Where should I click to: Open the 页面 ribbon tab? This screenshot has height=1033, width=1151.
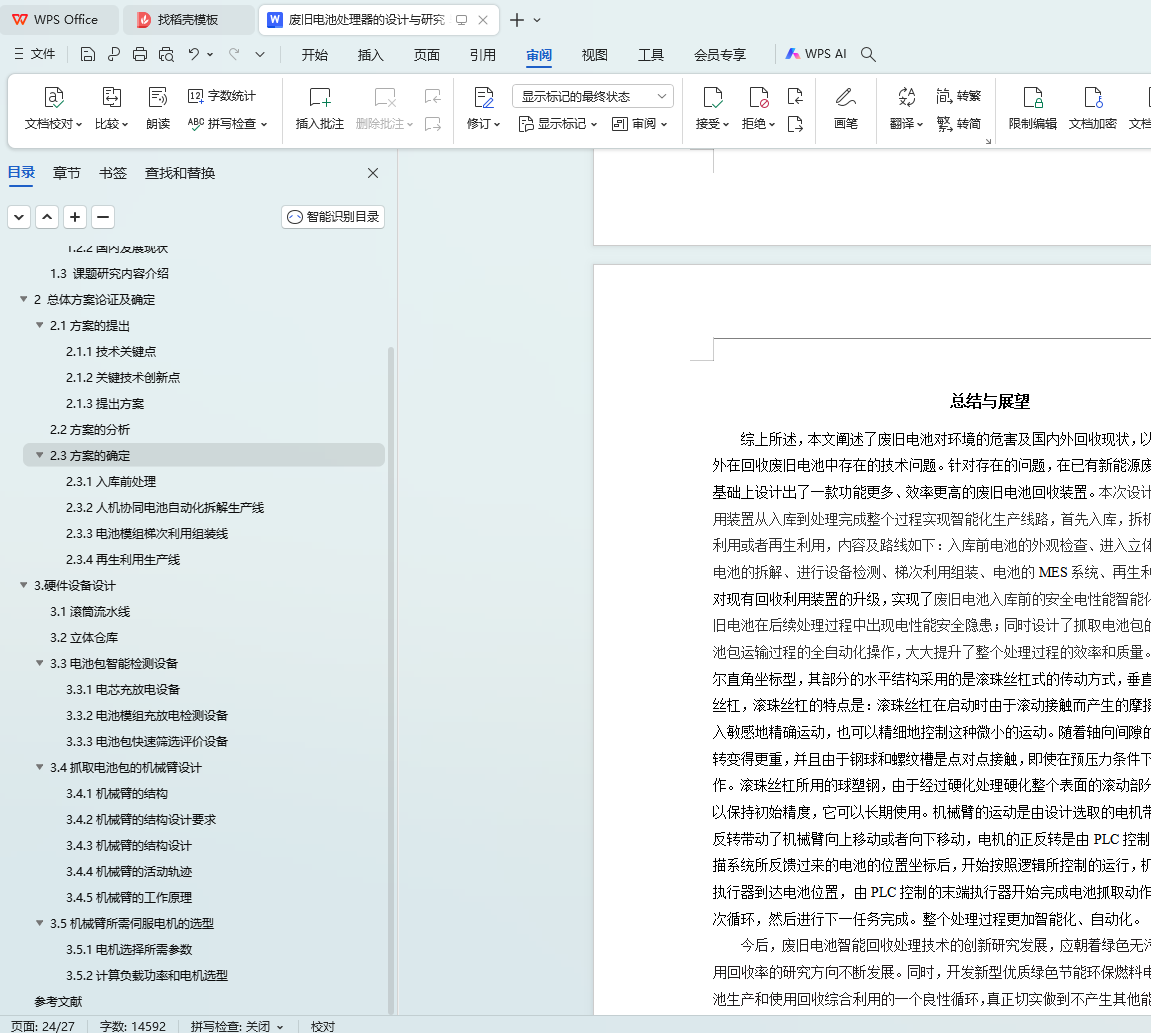(426, 54)
